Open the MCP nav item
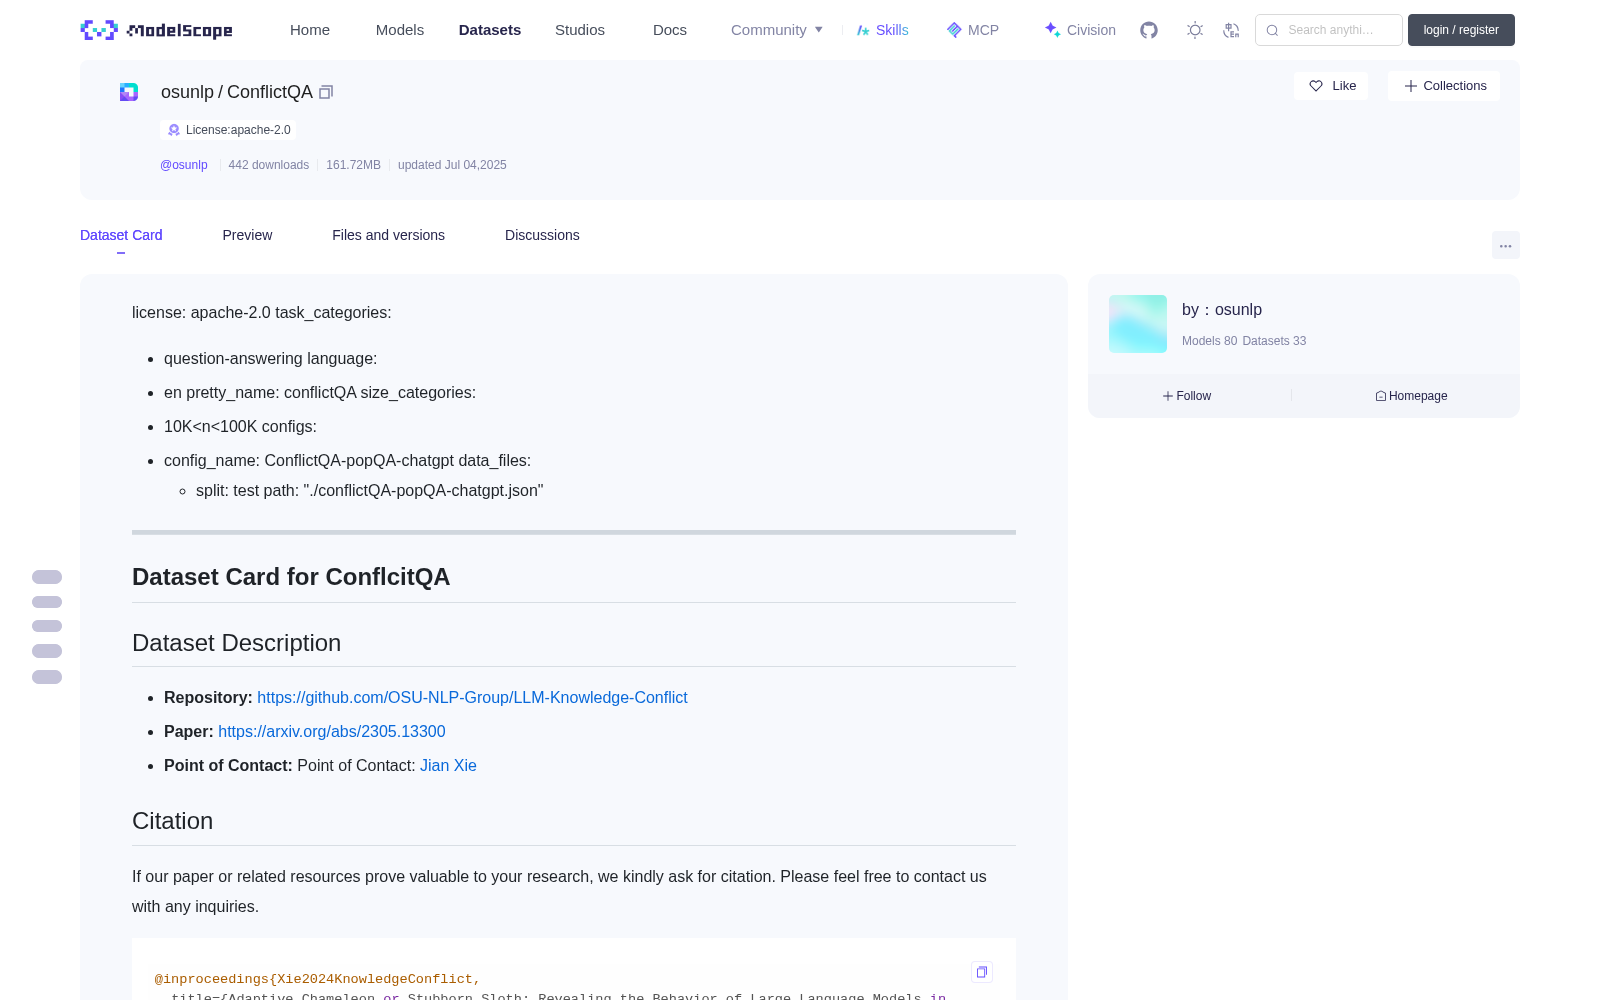The height and width of the screenshot is (1000, 1600). click(972, 30)
